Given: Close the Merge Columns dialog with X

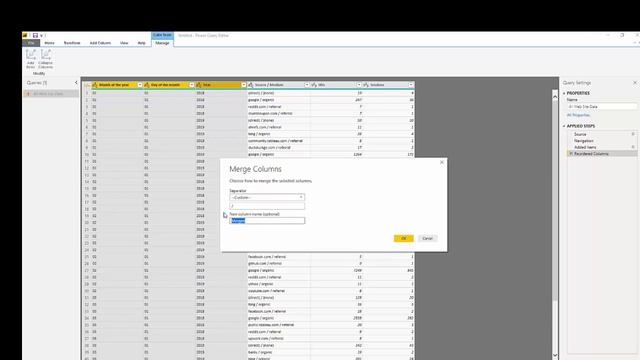Looking at the screenshot, I should tap(442, 162).
